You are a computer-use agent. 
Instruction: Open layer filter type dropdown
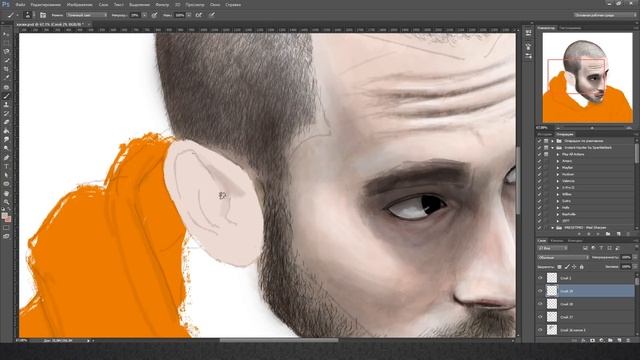point(553,248)
